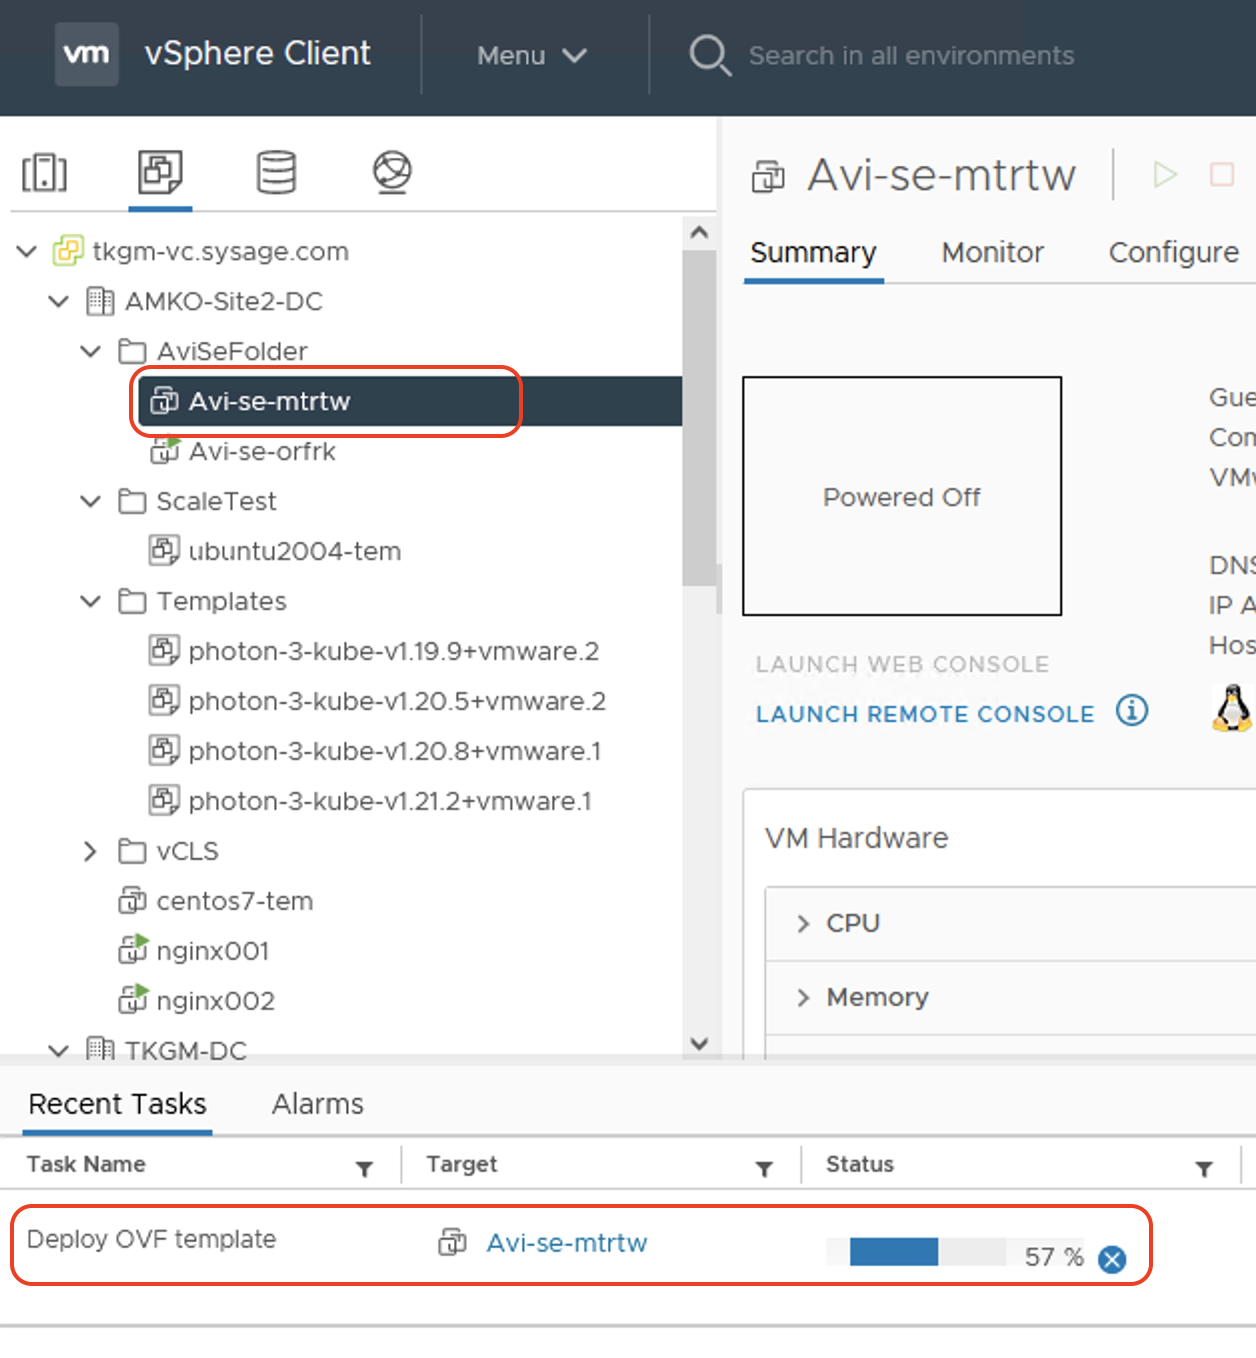
Task: Click the vSphere Client title
Action: pyautogui.click(x=257, y=53)
